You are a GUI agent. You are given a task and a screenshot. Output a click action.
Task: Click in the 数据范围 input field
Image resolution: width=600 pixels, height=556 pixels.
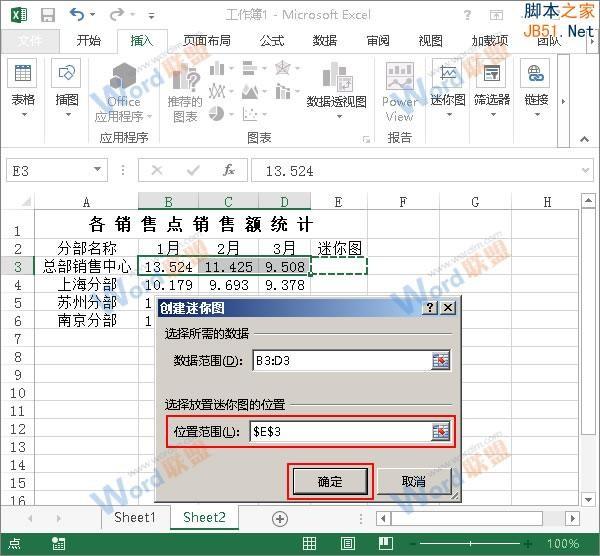point(342,360)
